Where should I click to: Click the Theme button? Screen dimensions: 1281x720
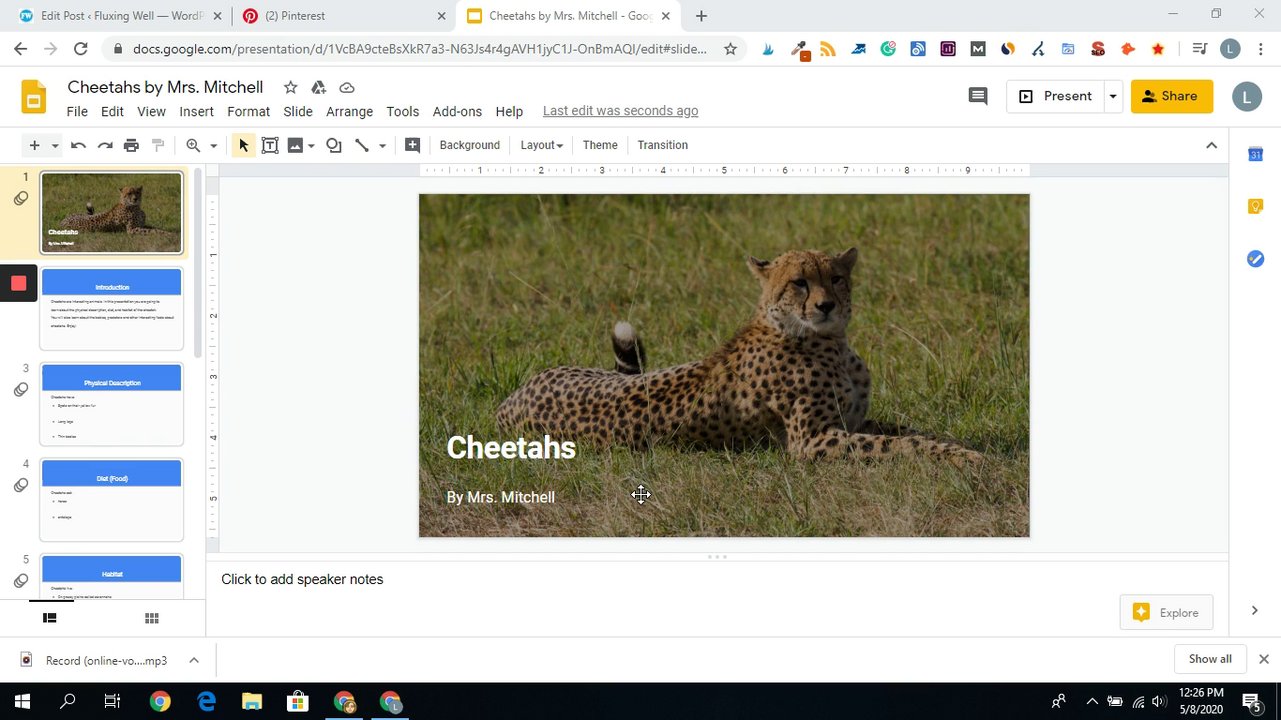pos(600,145)
